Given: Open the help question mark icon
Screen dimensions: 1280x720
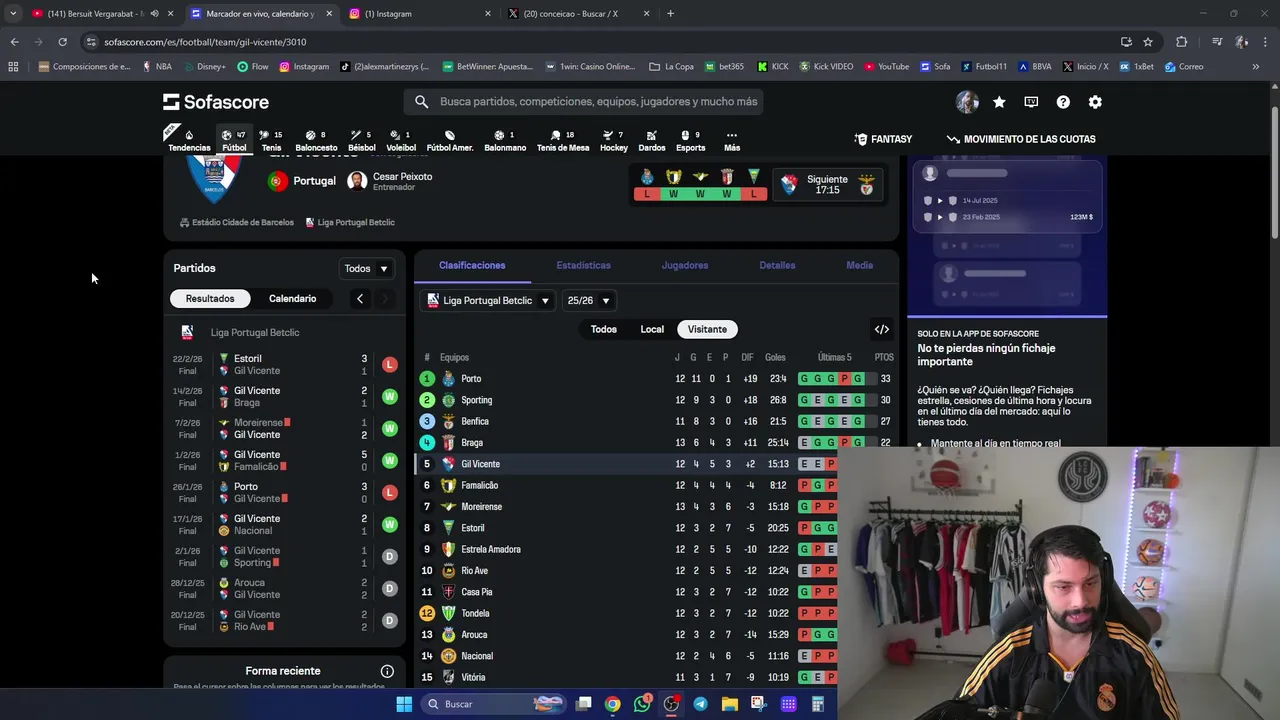Looking at the screenshot, I should (1063, 102).
